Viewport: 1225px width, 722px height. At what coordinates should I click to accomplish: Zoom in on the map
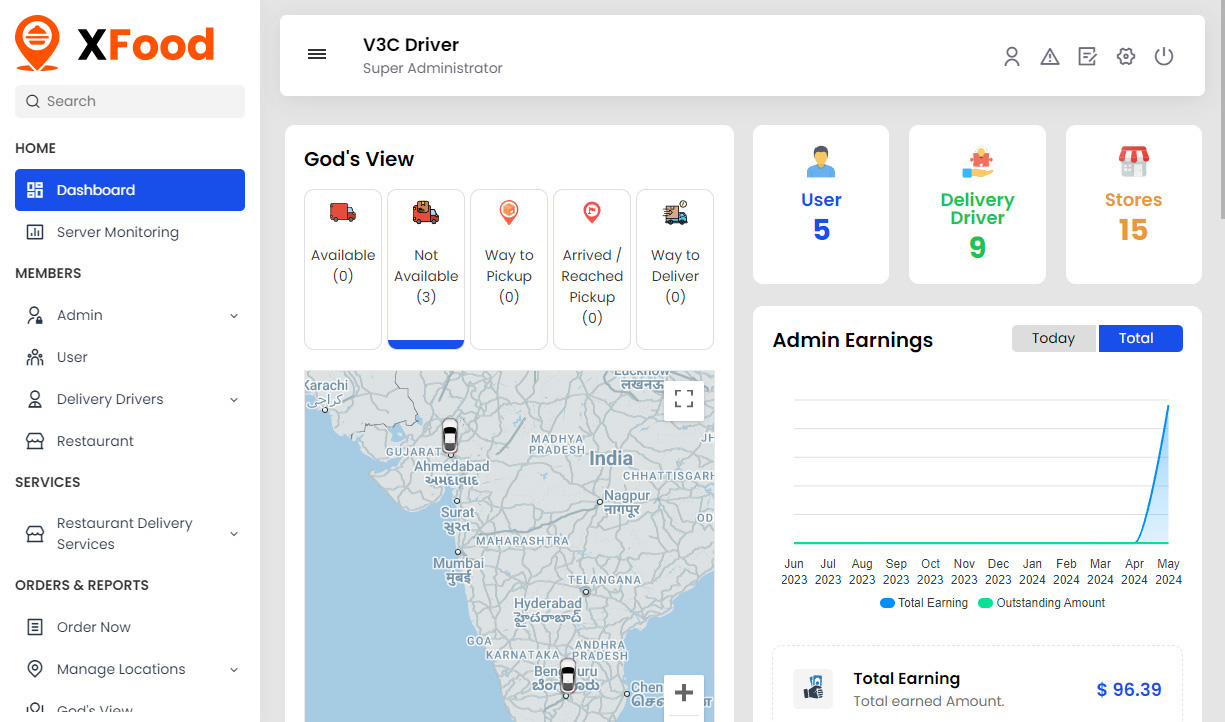tap(684, 692)
